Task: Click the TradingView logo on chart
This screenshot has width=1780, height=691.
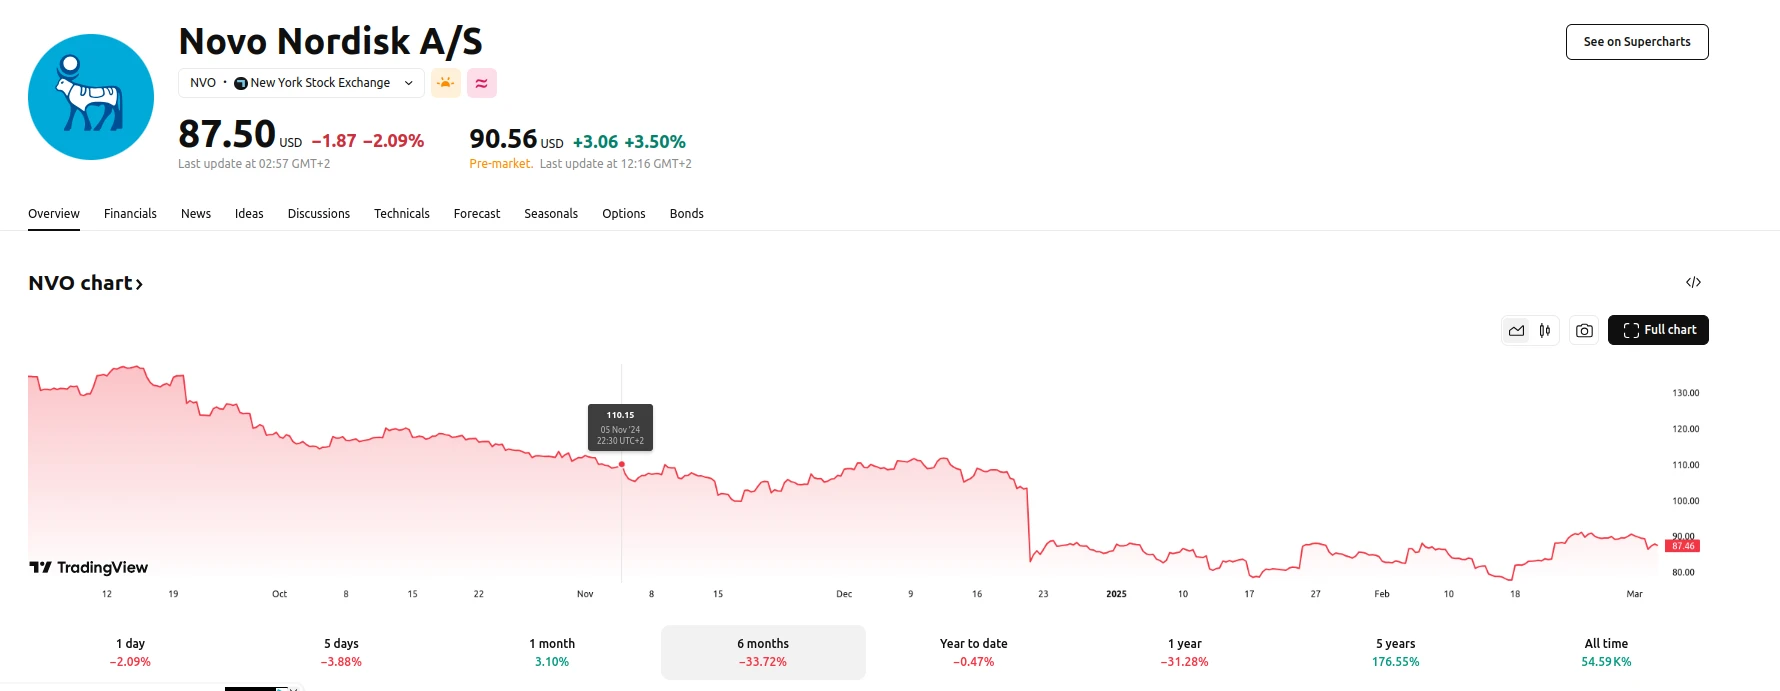Action: tap(89, 567)
